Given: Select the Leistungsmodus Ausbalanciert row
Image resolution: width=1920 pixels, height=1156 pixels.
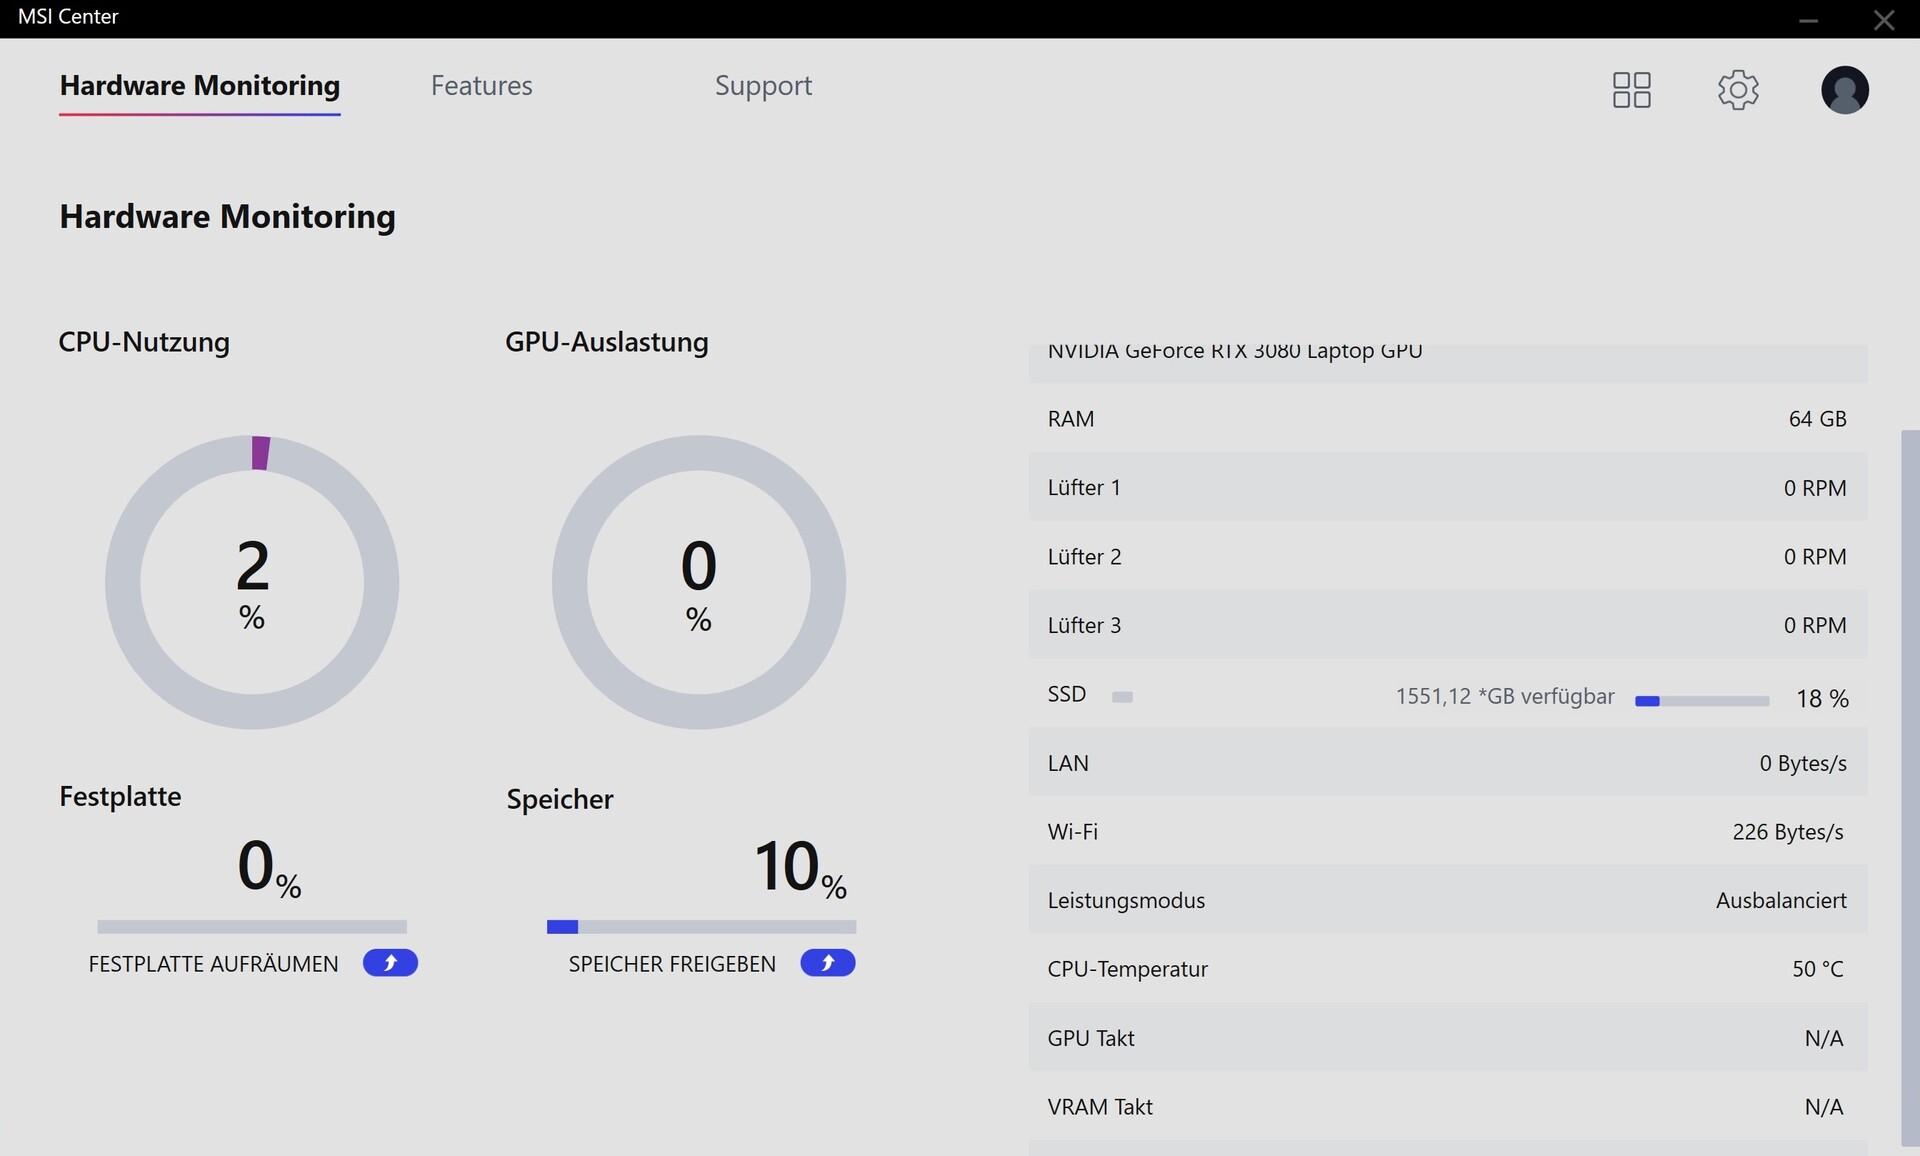Looking at the screenshot, I should point(1446,900).
